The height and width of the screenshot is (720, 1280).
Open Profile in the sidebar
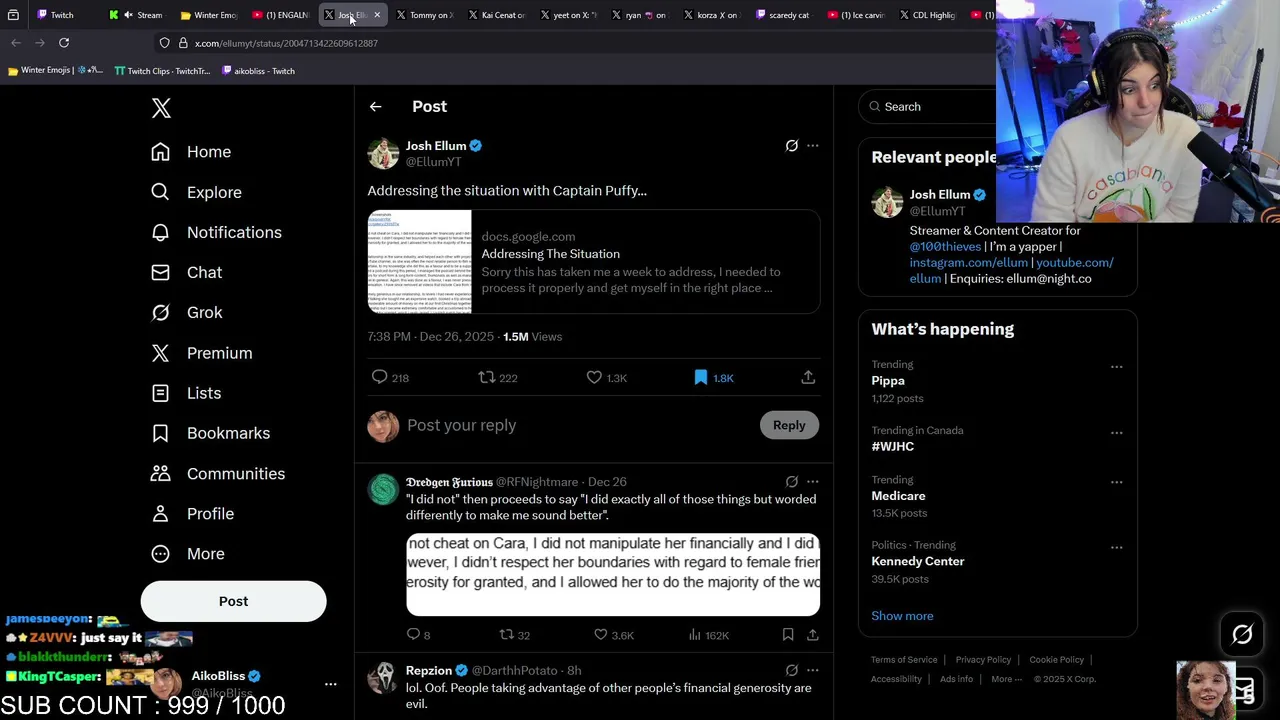192,513
